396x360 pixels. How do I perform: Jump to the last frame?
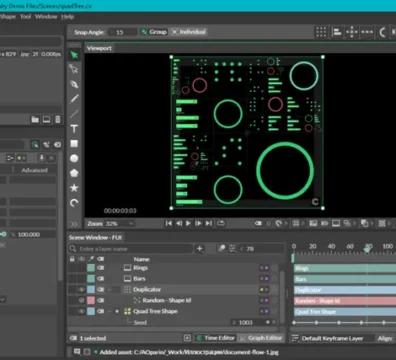(209, 223)
